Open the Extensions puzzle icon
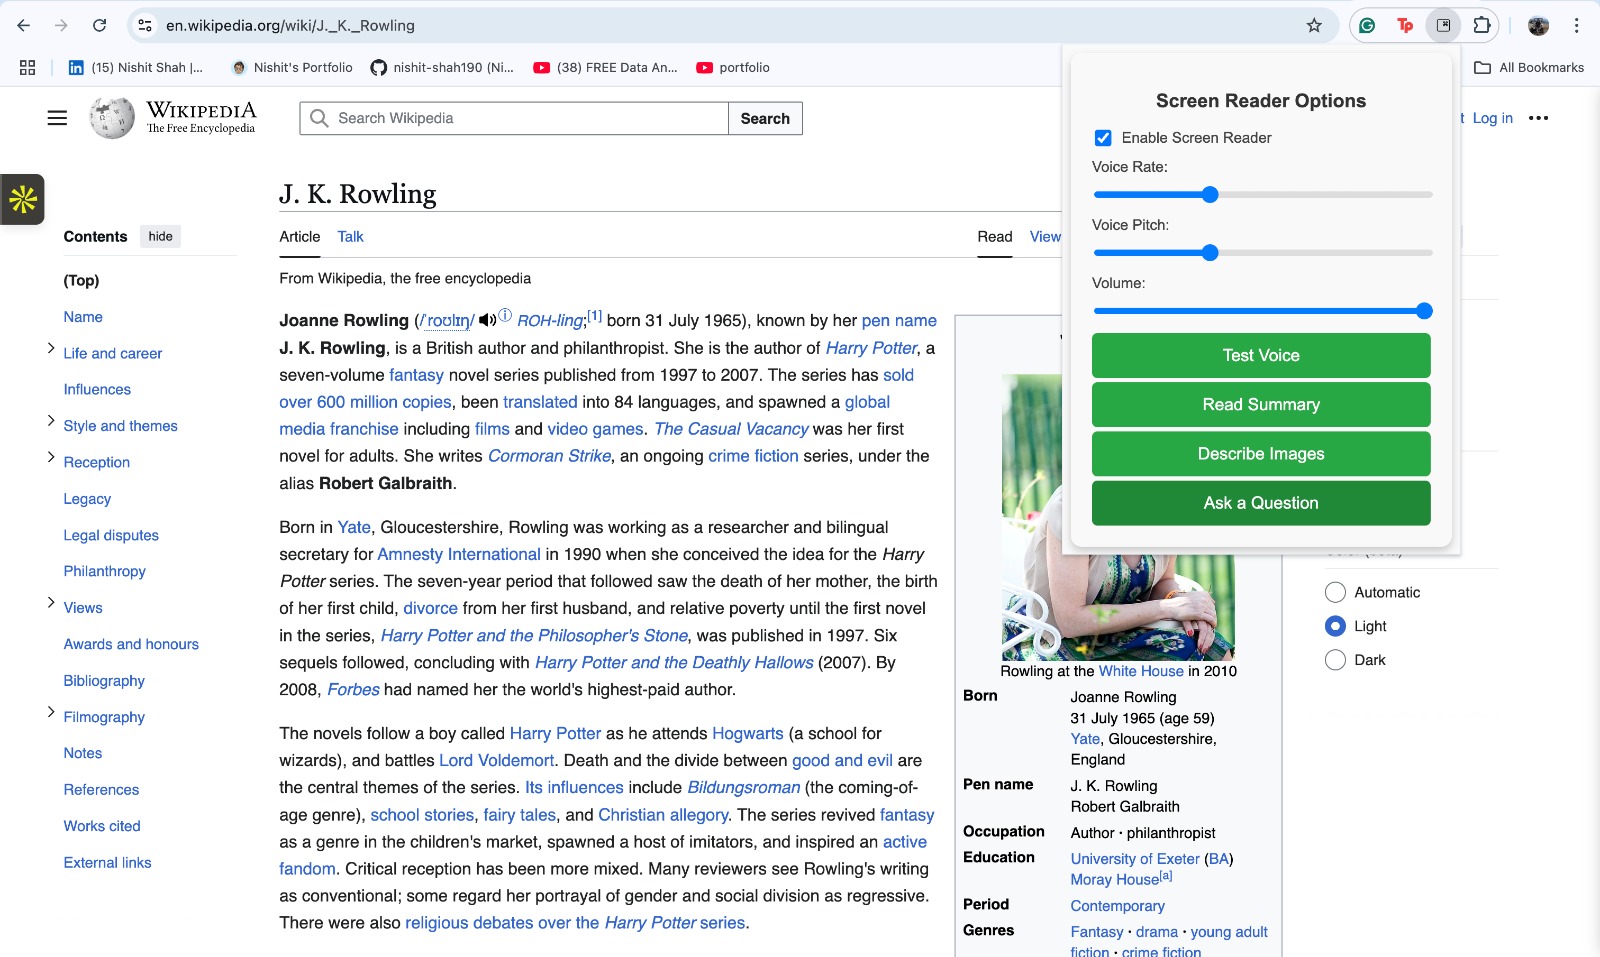This screenshot has height=957, width=1600. pos(1481,25)
